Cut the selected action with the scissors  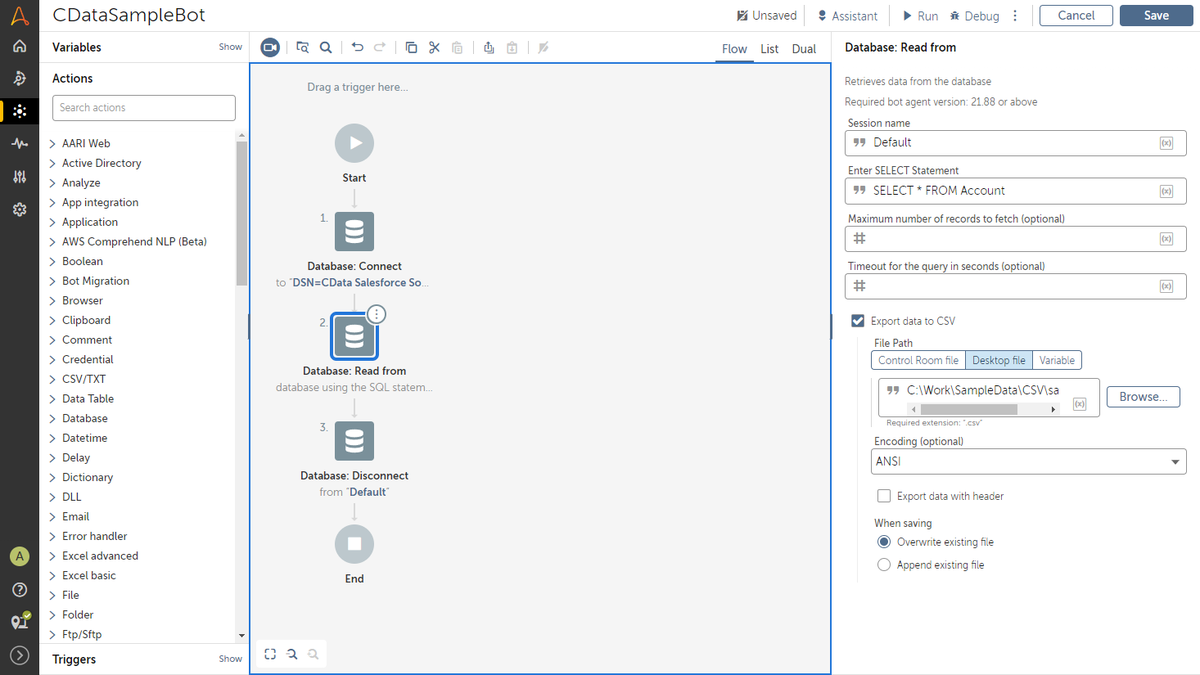click(x=434, y=47)
